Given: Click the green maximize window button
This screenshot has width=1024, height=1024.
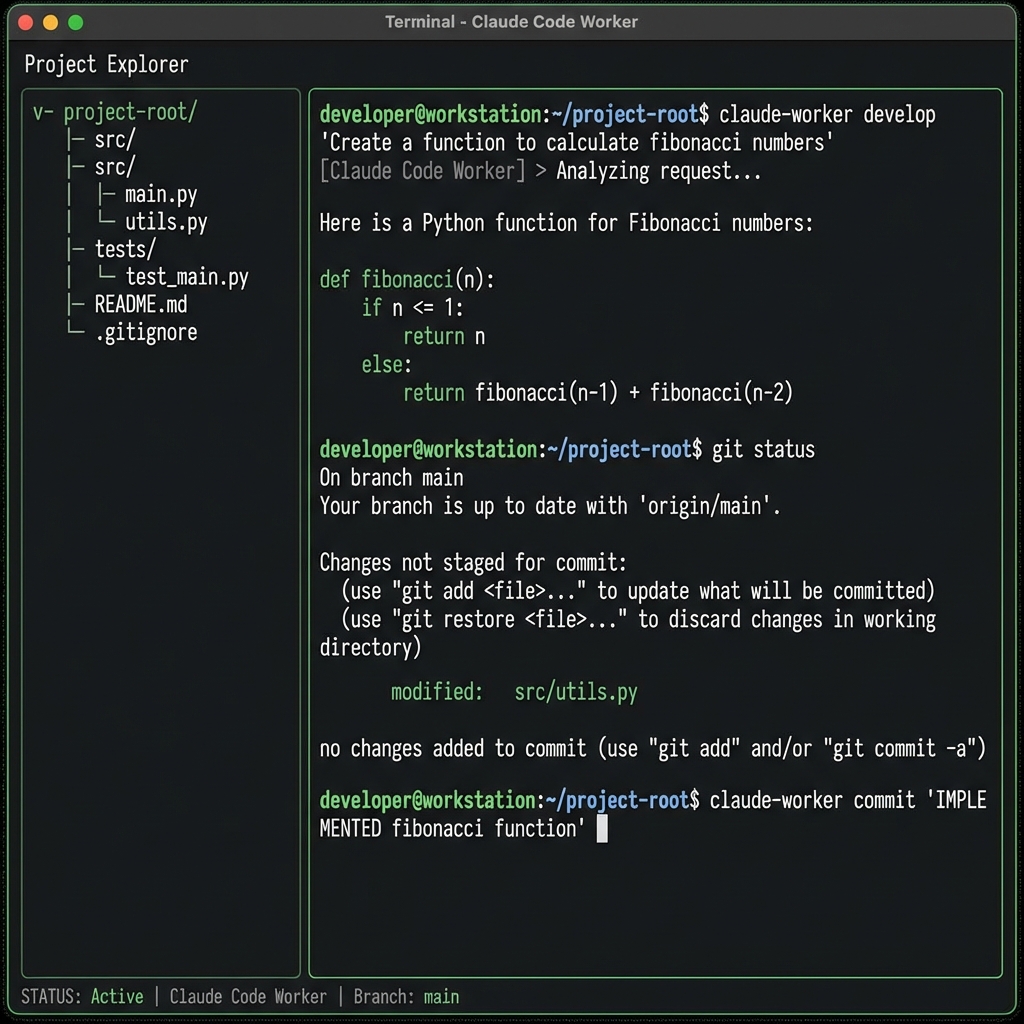Looking at the screenshot, I should [76, 22].
